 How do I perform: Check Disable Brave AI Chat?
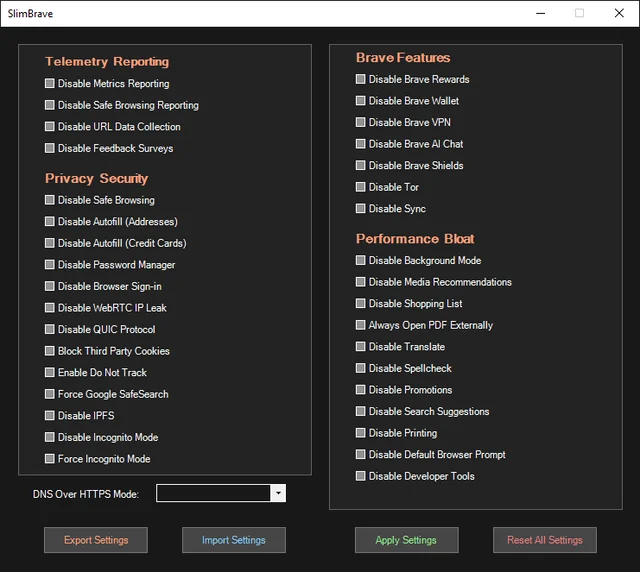click(360, 144)
